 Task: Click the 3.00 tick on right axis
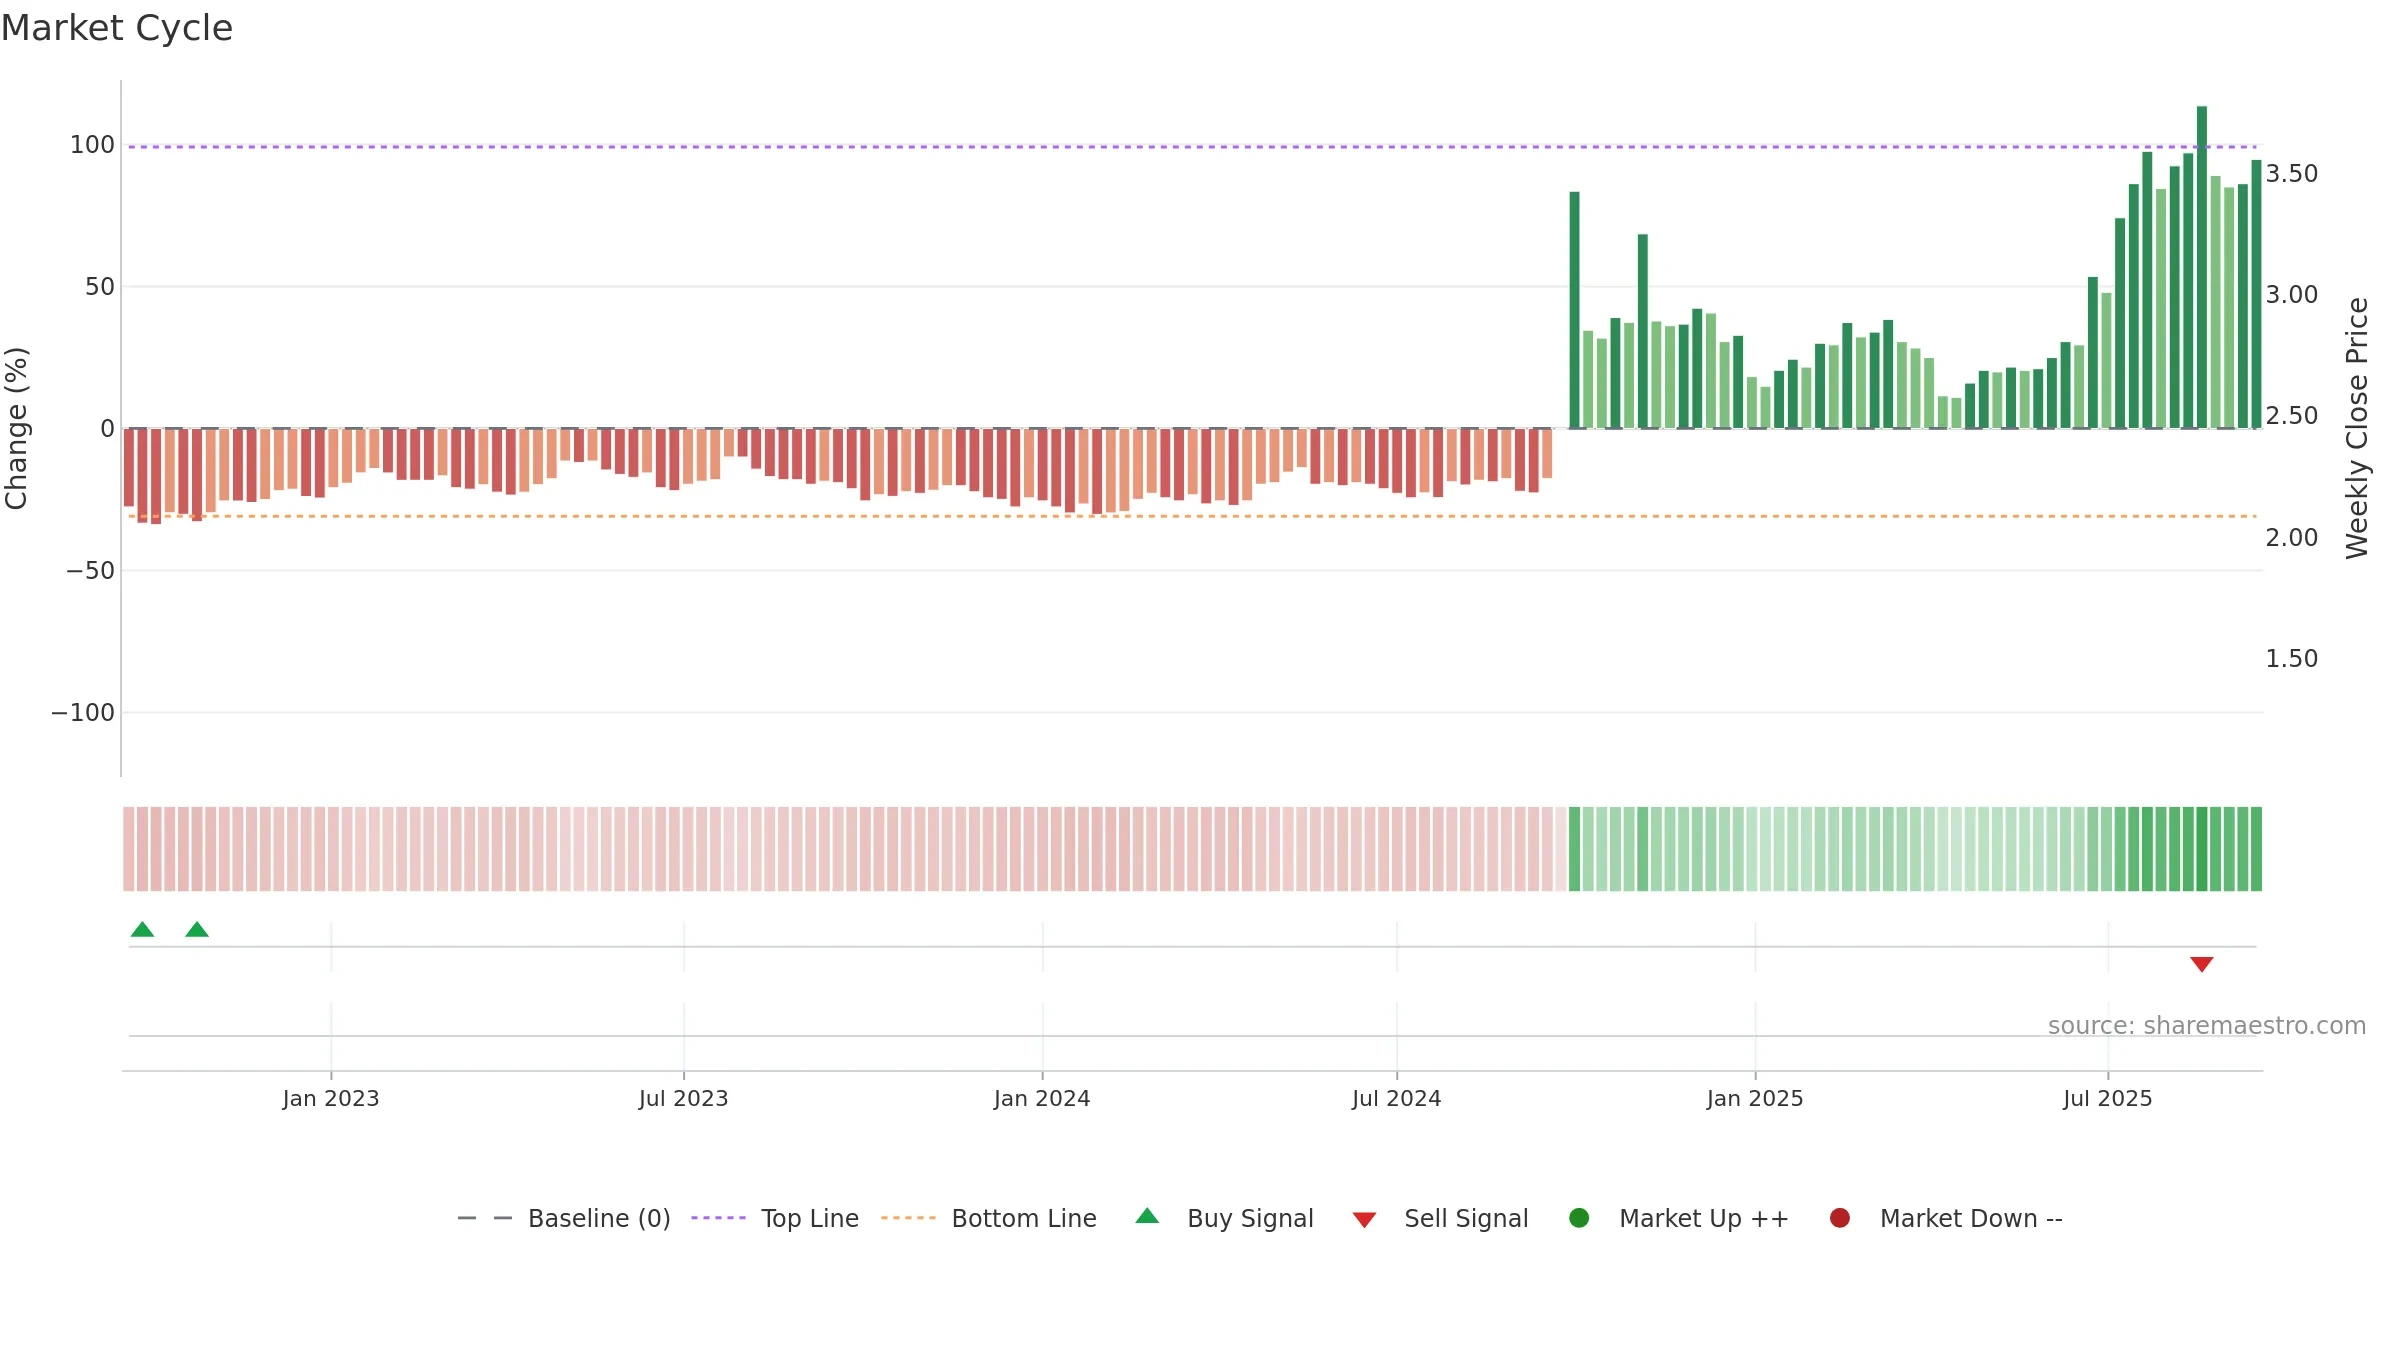click(2292, 295)
